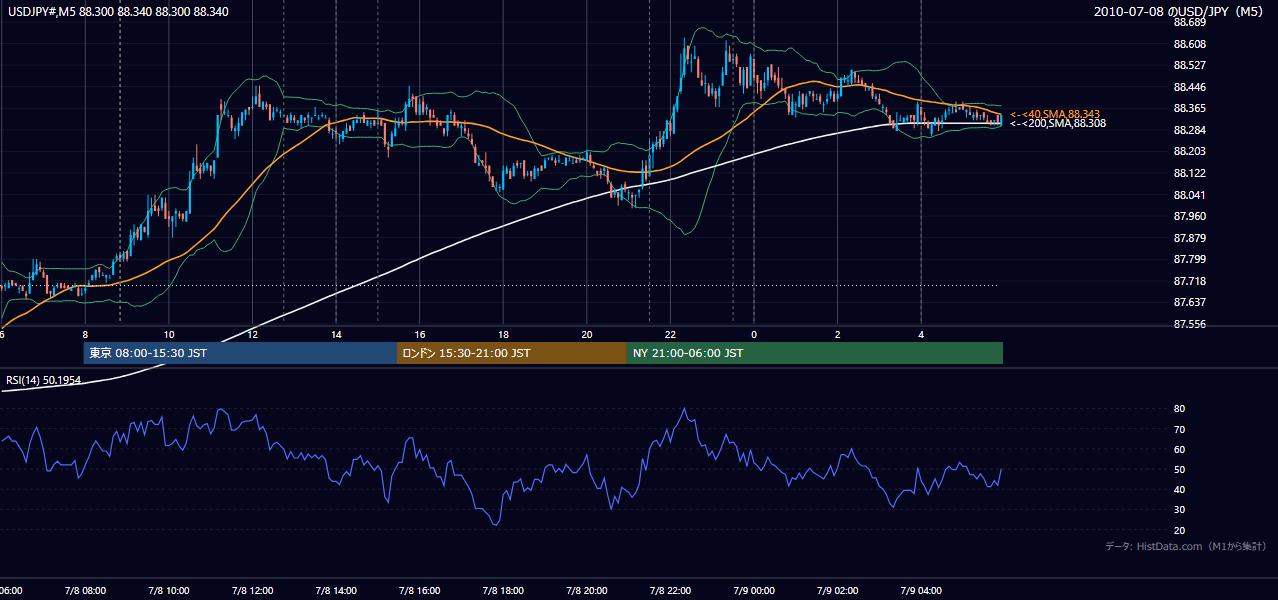Click RSI scale level 70
Image resolution: width=1278 pixels, height=600 pixels.
point(1179,429)
